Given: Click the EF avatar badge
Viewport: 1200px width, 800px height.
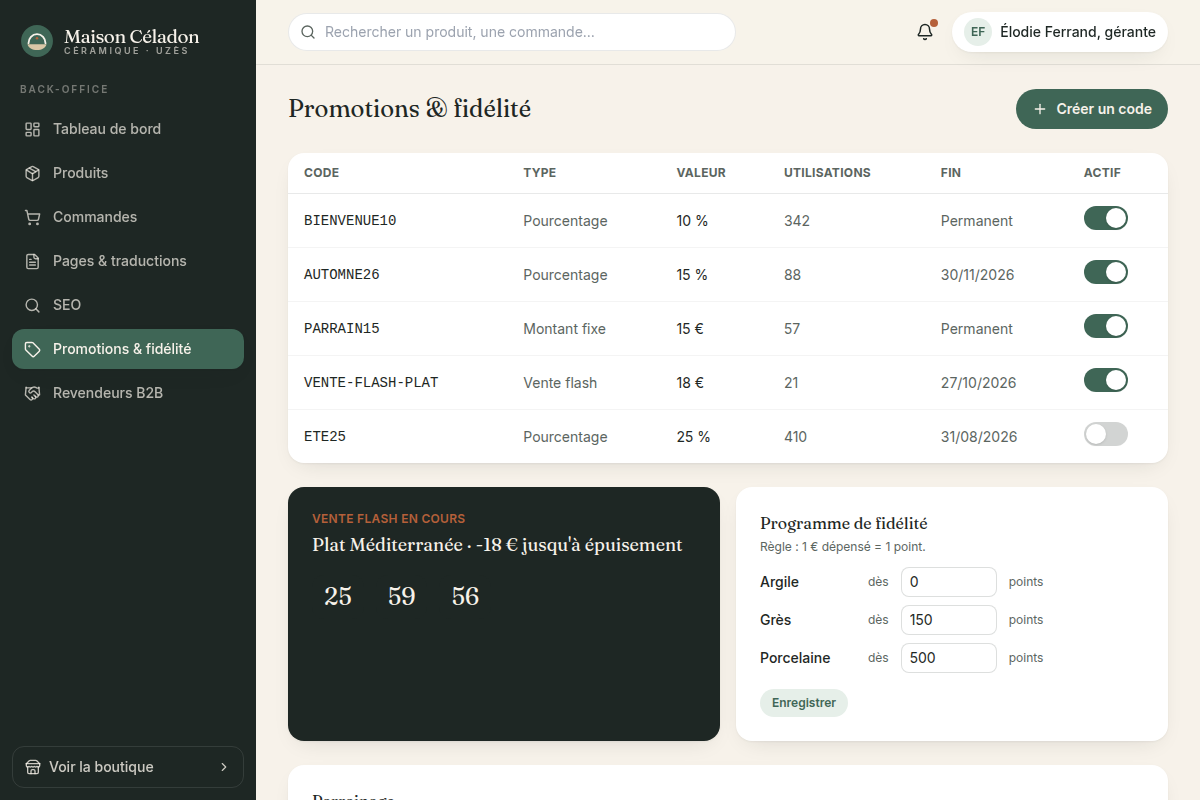Looking at the screenshot, I should click(x=978, y=32).
